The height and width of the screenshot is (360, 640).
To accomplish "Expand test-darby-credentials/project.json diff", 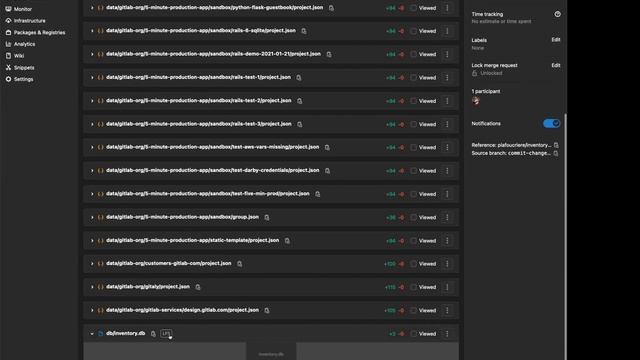I will tap(92, 171).
